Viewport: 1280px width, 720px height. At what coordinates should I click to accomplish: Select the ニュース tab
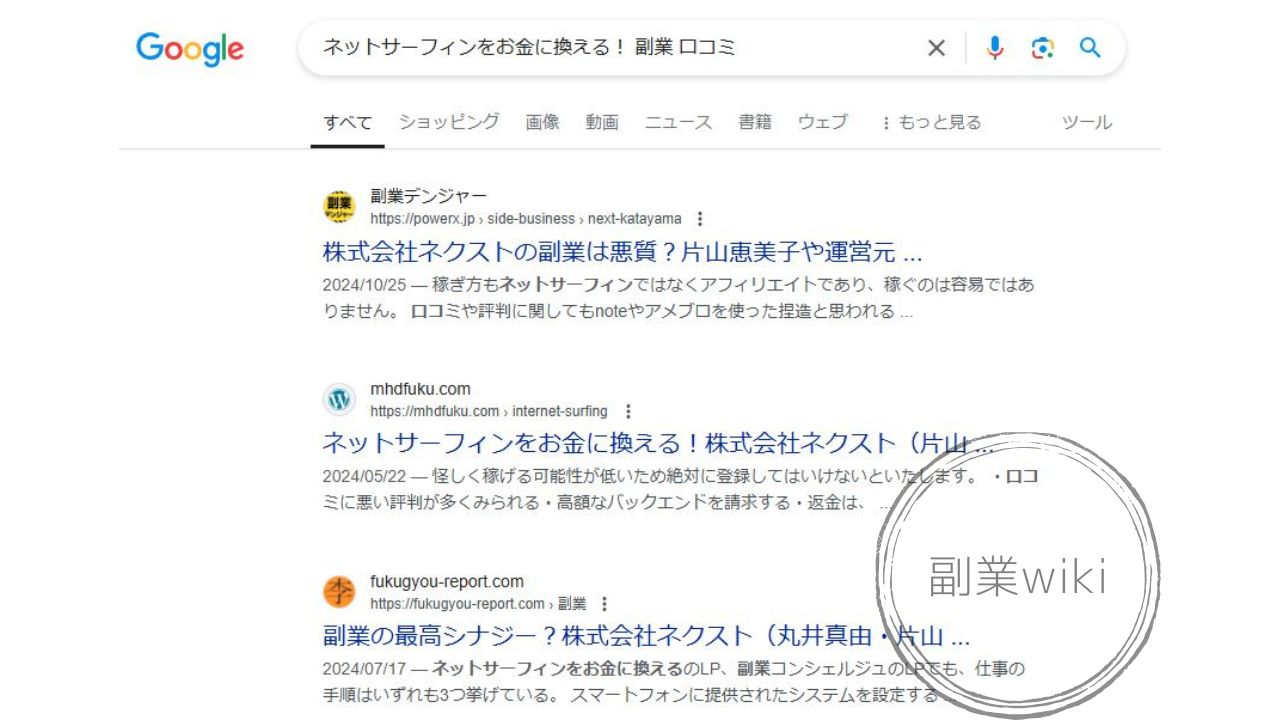[x=678, y=122]
